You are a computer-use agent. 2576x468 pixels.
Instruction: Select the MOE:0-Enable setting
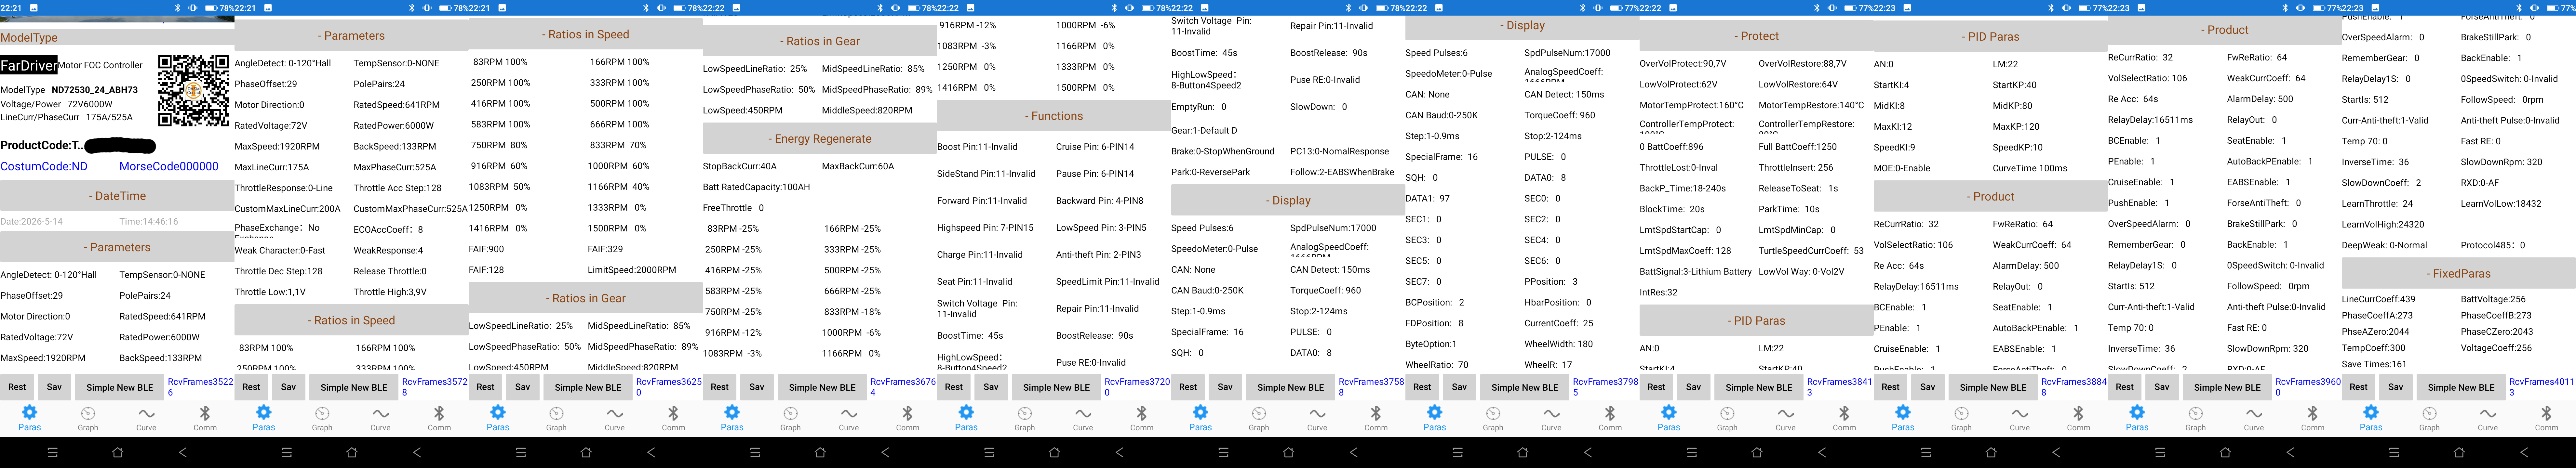tap(1902, 168)
